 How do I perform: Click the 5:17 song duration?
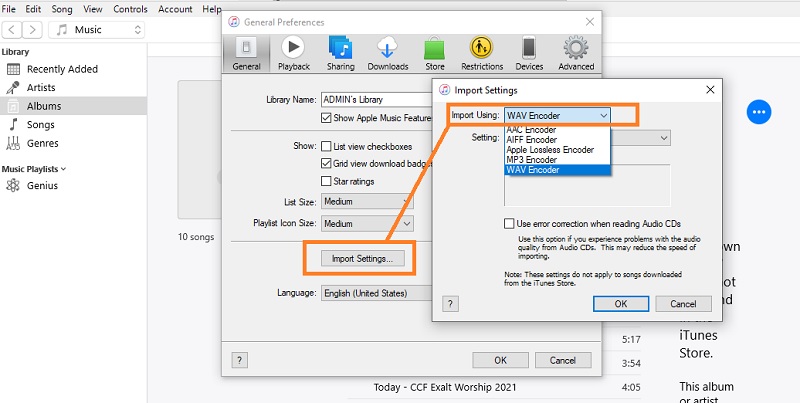pos(631,339)
